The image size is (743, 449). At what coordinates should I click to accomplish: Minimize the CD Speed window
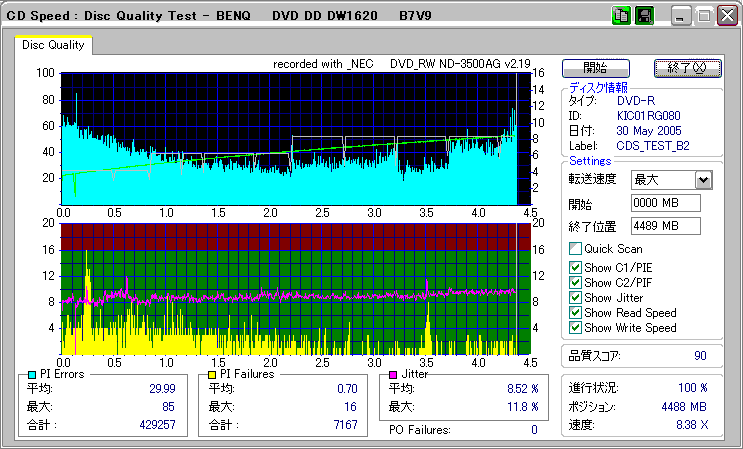click(681, 16)
